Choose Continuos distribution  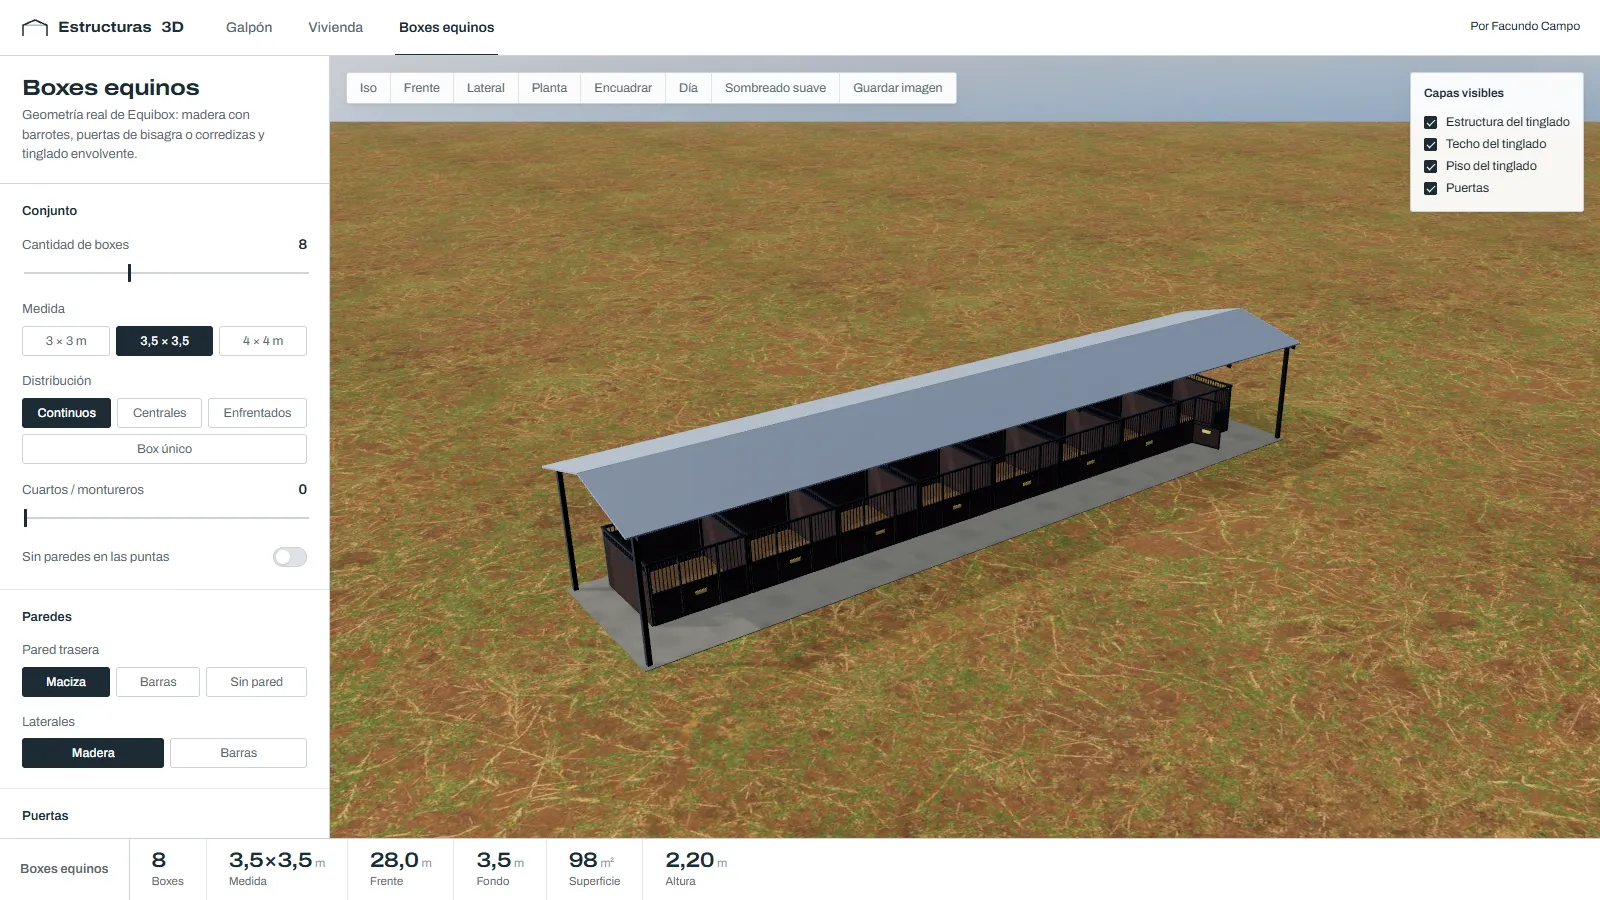coord(66,413)
